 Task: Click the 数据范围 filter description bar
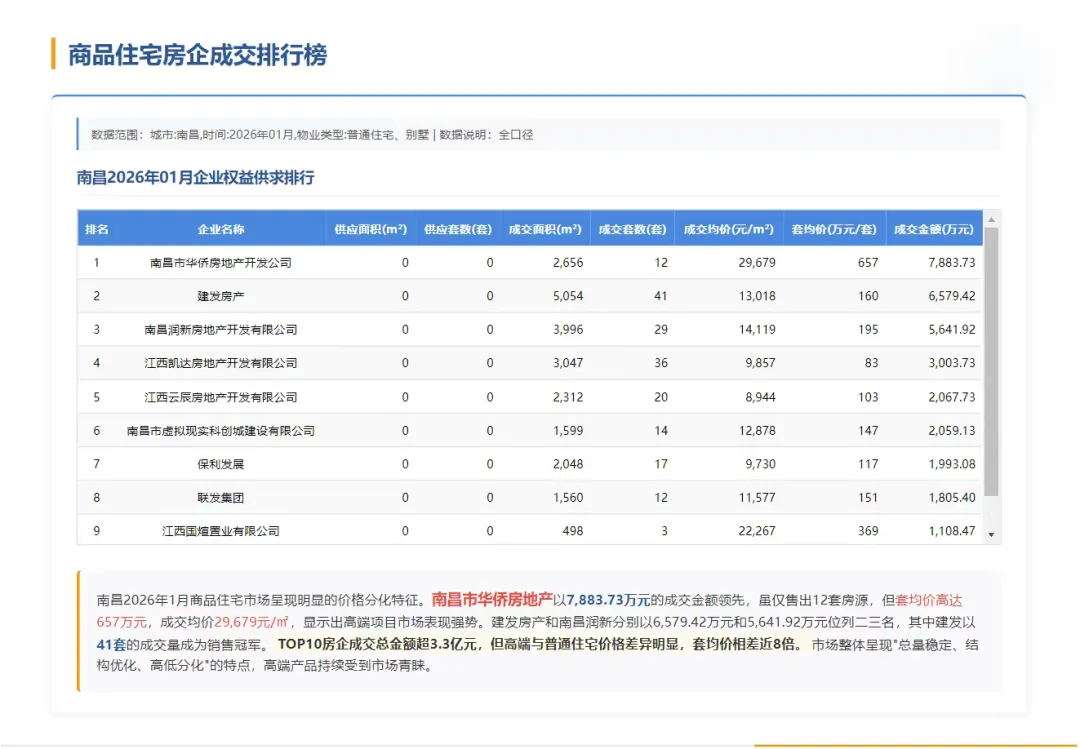pyautogui.click(x=538, y=134)
